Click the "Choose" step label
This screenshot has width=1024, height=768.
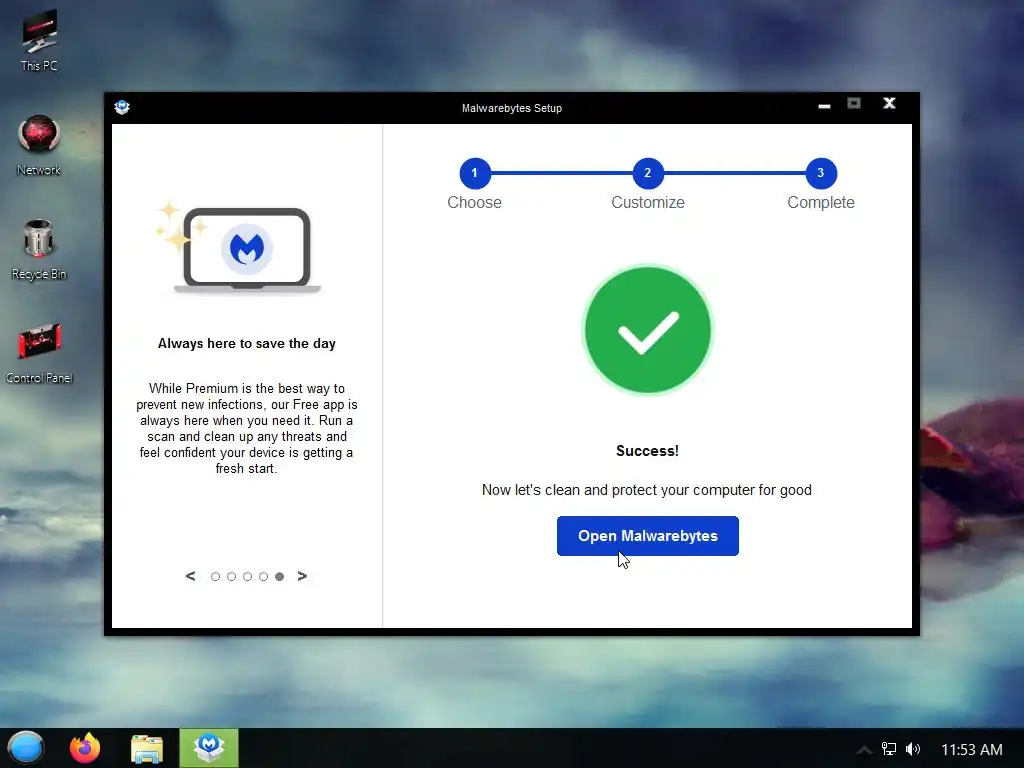(475, 202)
